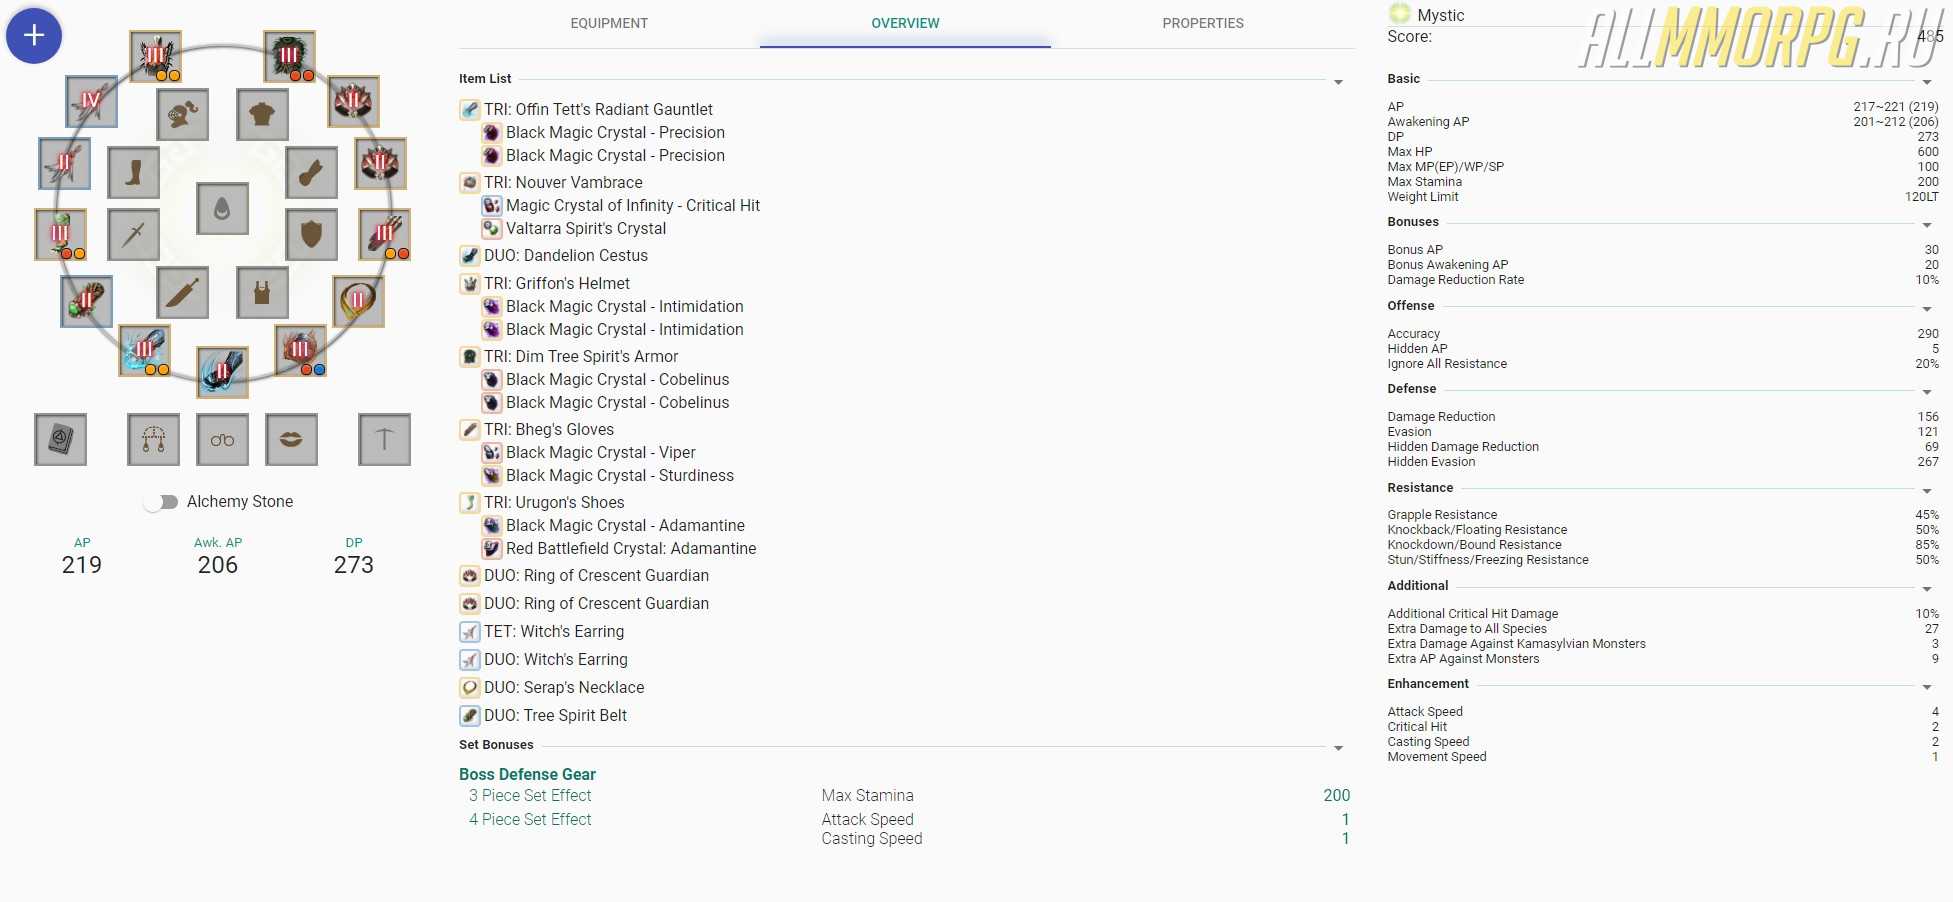Select the empty chest armor slot

click(262, 115)
